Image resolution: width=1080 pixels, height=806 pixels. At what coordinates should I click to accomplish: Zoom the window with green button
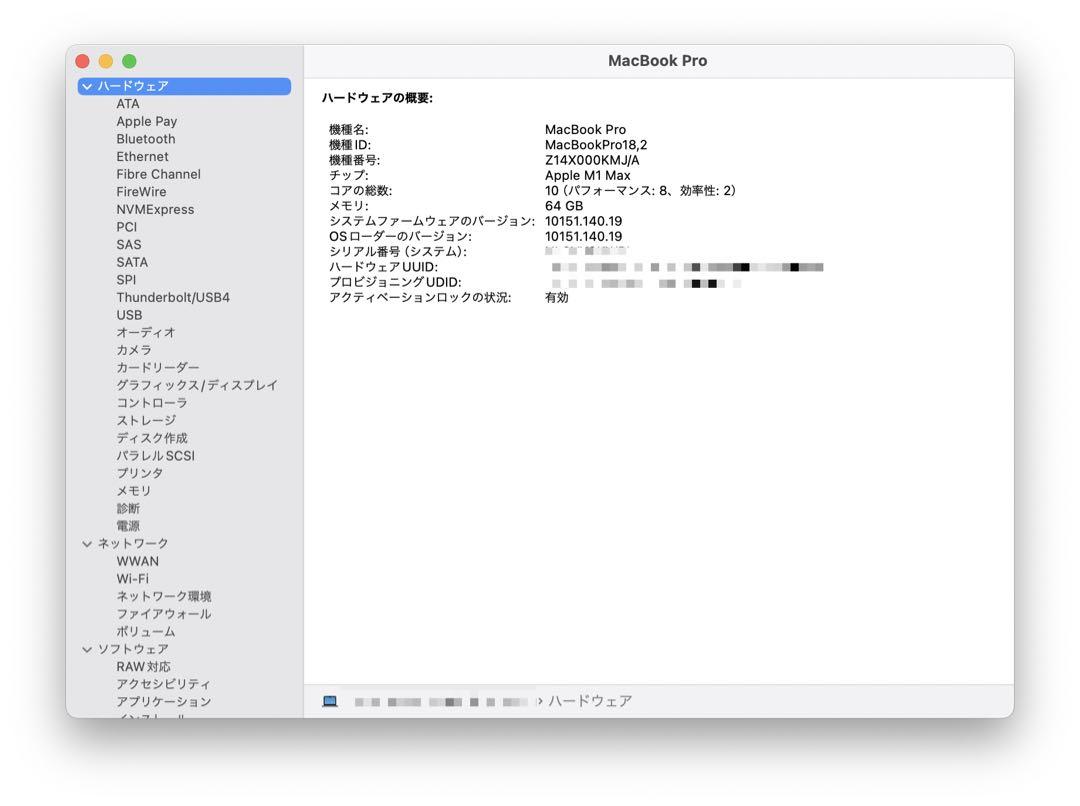(129, 61)
